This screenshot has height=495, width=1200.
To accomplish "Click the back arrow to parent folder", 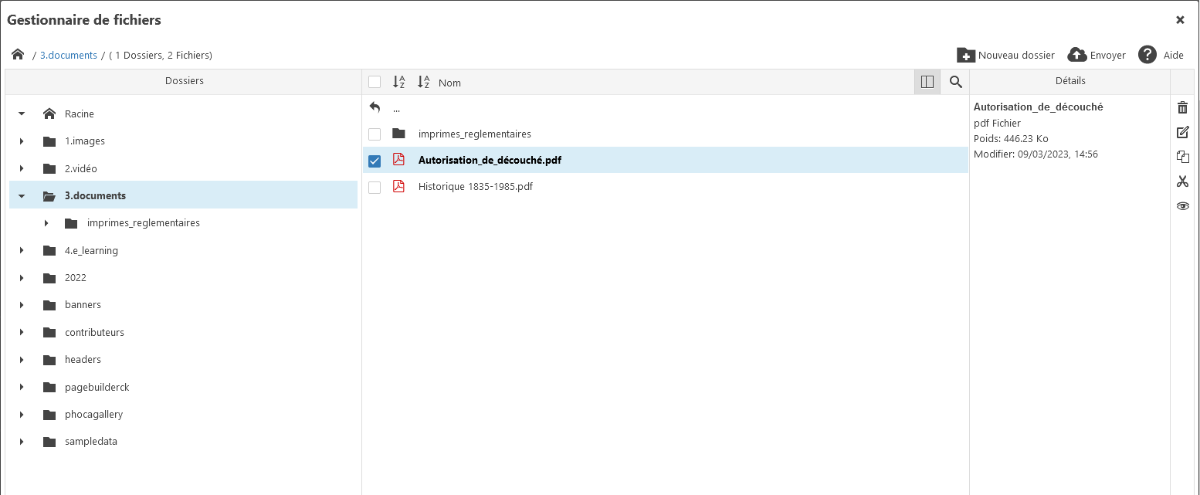I will (375, 107).
